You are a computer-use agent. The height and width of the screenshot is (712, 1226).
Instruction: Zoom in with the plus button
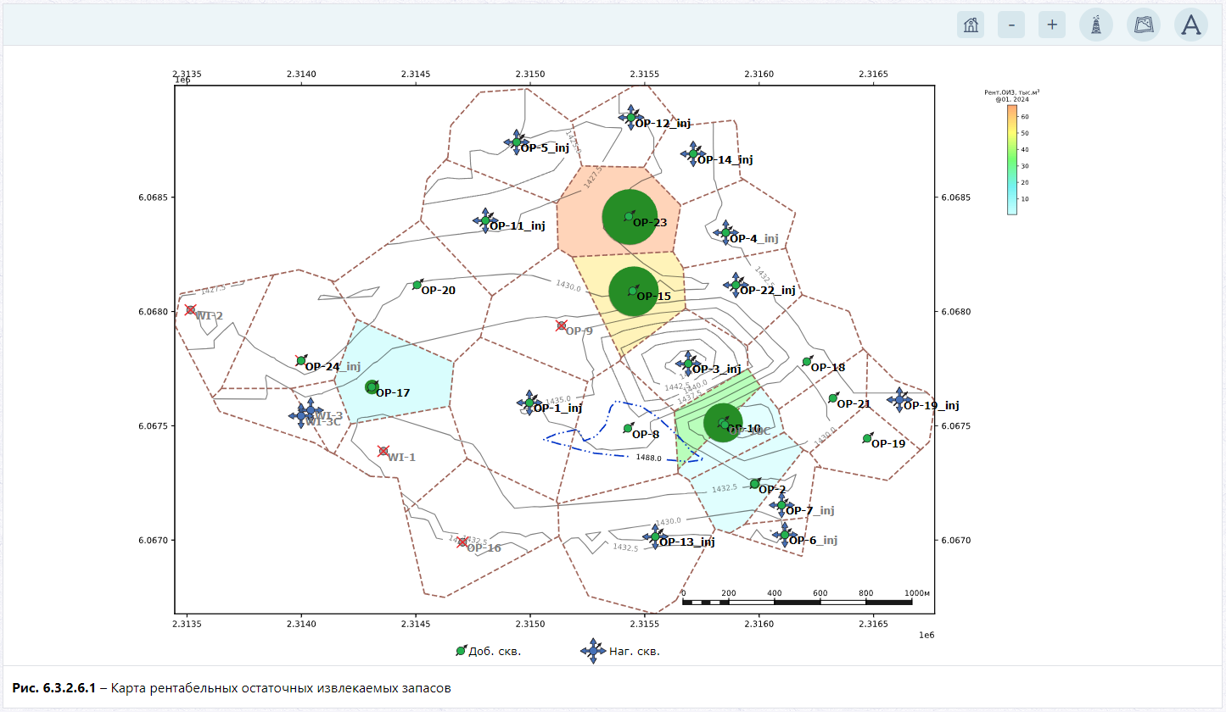tap(1051, 25)
